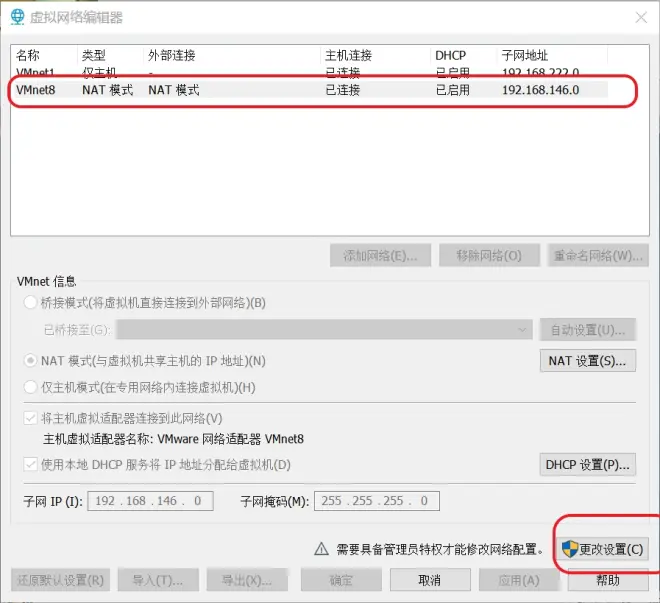This screenshot has width=660, height=603.
Task: Click the Automatic Settings (自动设置) button
Action: click(x=588, y=329)
